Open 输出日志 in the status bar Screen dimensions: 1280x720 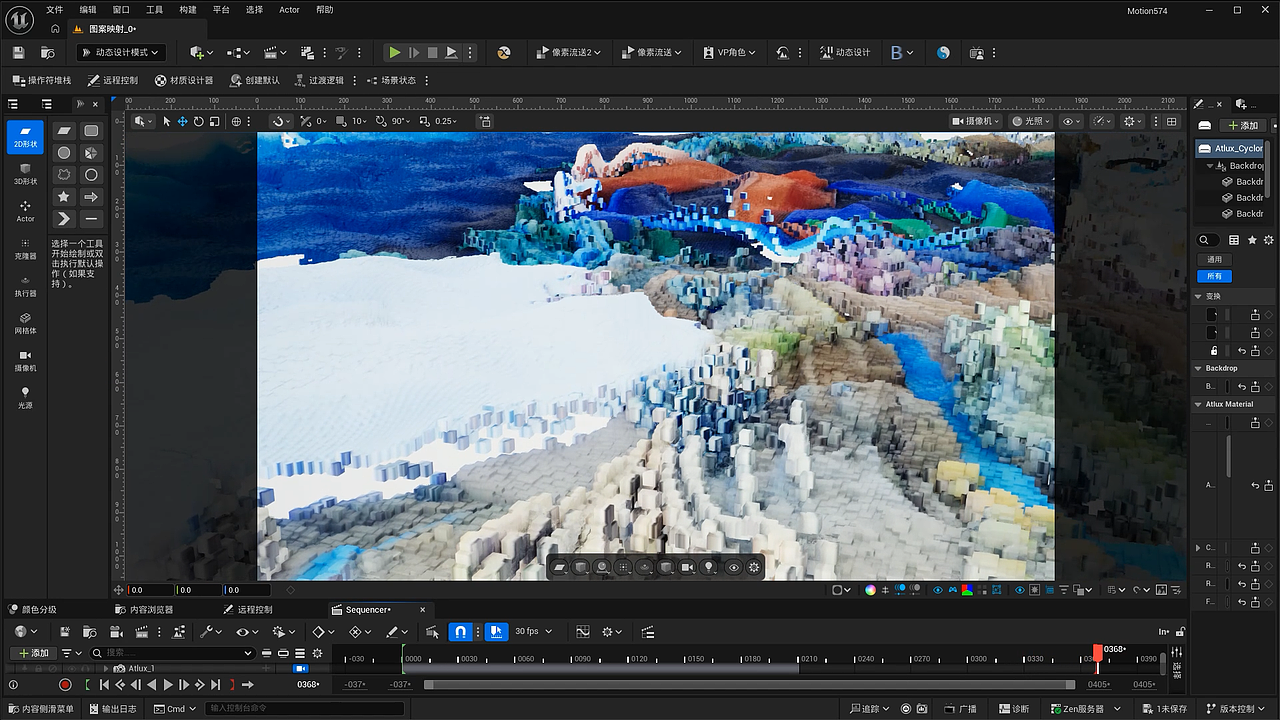click(114, 709)
